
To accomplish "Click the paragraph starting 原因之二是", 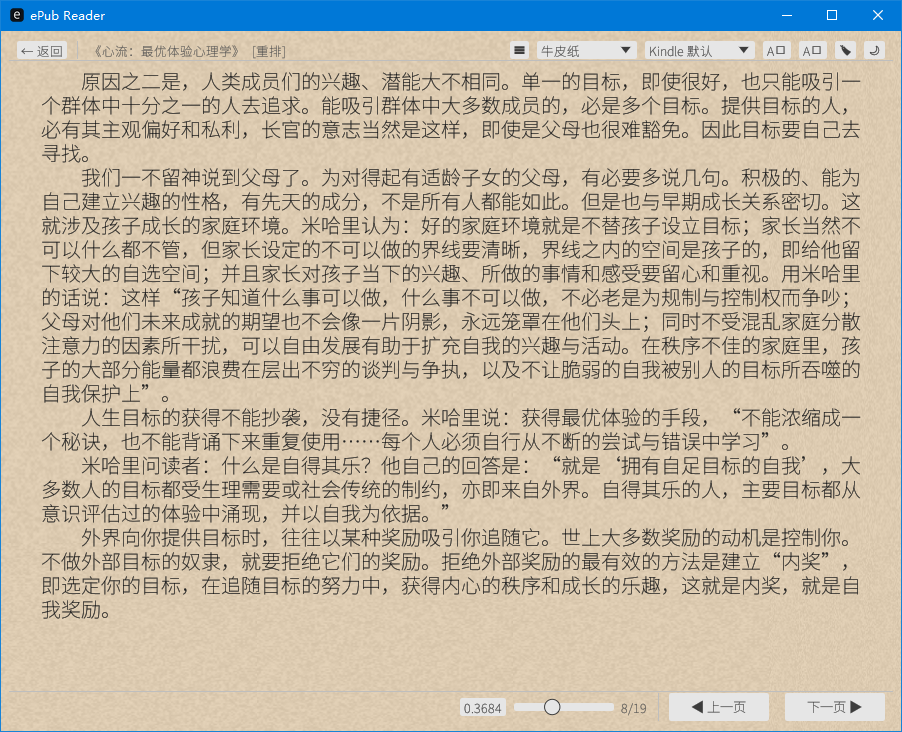I will coord(451,118).
